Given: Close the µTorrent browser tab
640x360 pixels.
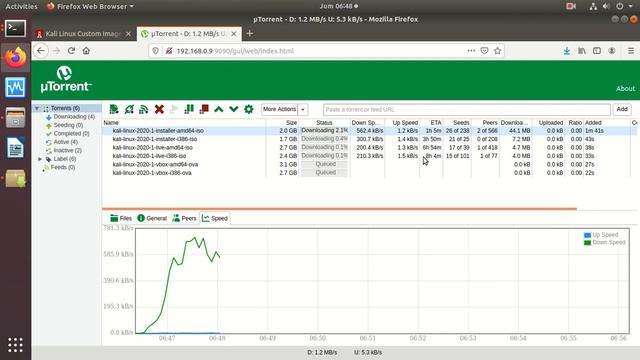Looking at the screenshot, I should [234, 34].
